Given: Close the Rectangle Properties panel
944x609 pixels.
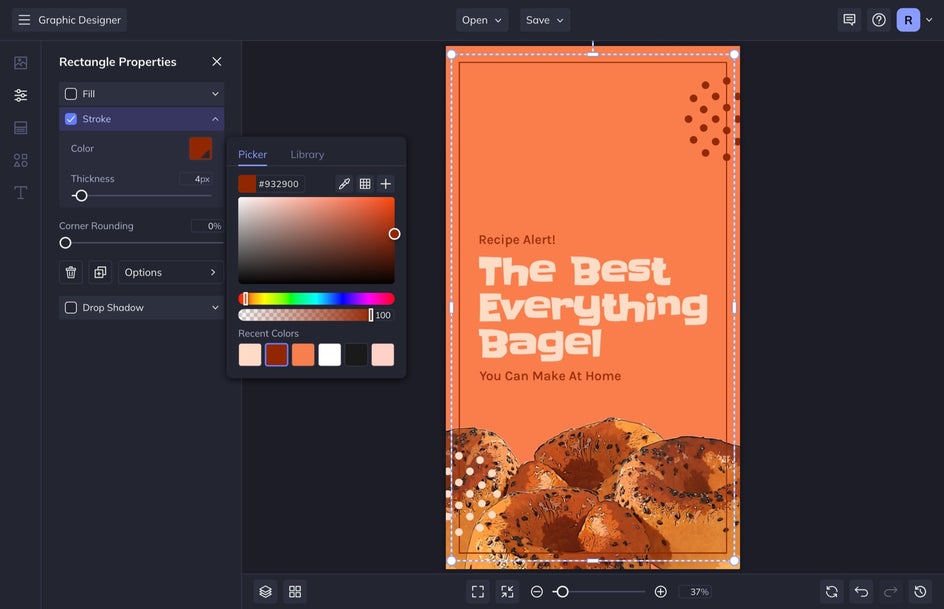Looking at the screenshot, I should tap(217, 61).
